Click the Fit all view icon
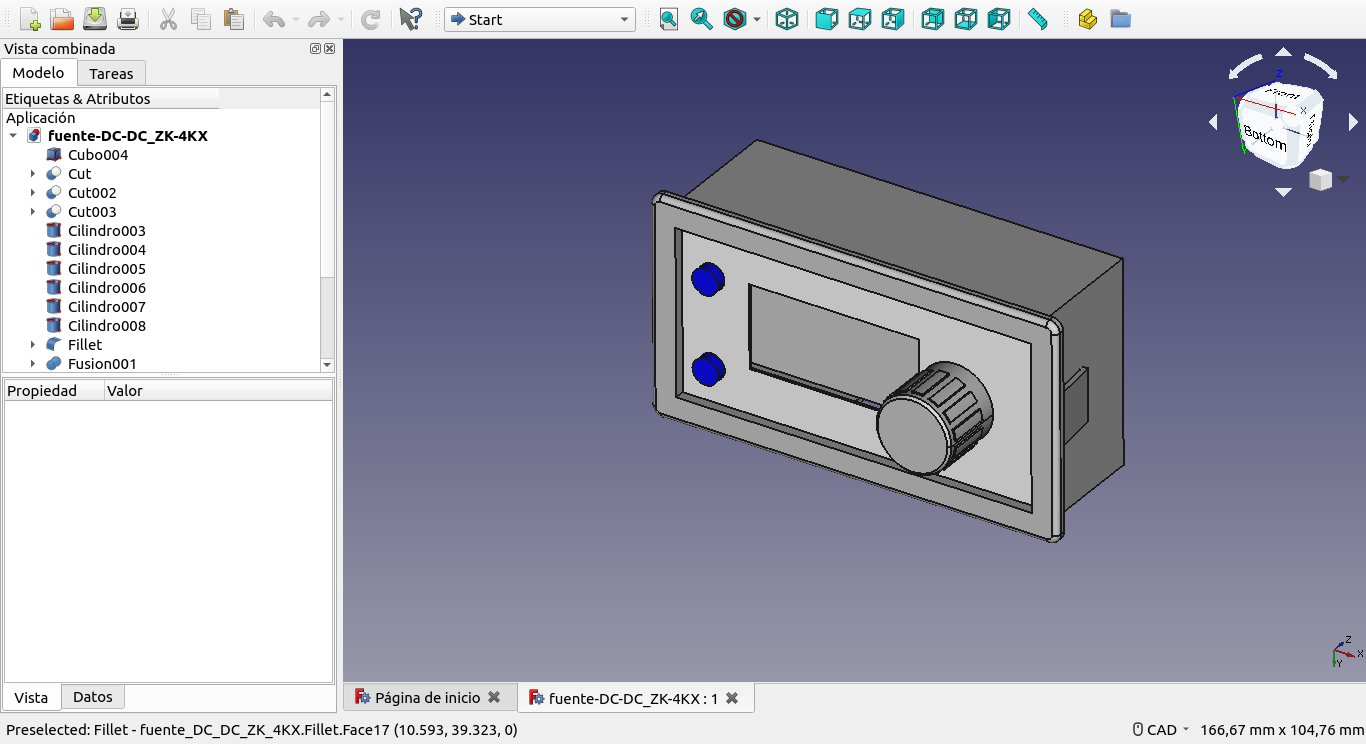1366x744 pixels. coord(668,19)
